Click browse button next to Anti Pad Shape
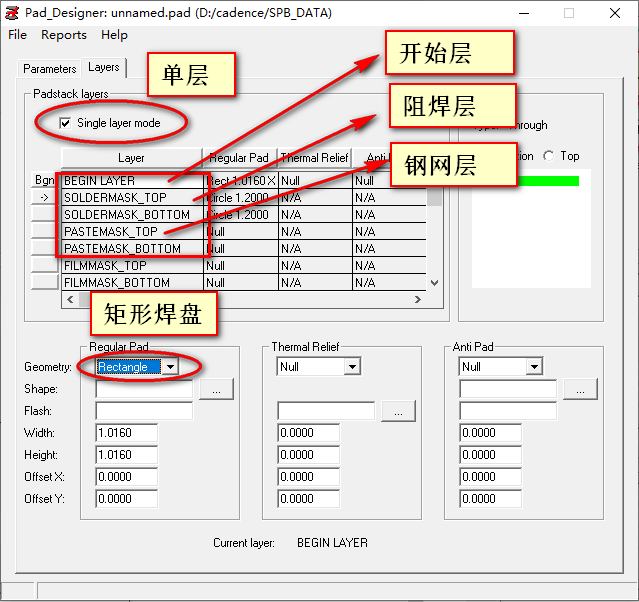This screenshot has height=602, width=639. tap(580, 389)
